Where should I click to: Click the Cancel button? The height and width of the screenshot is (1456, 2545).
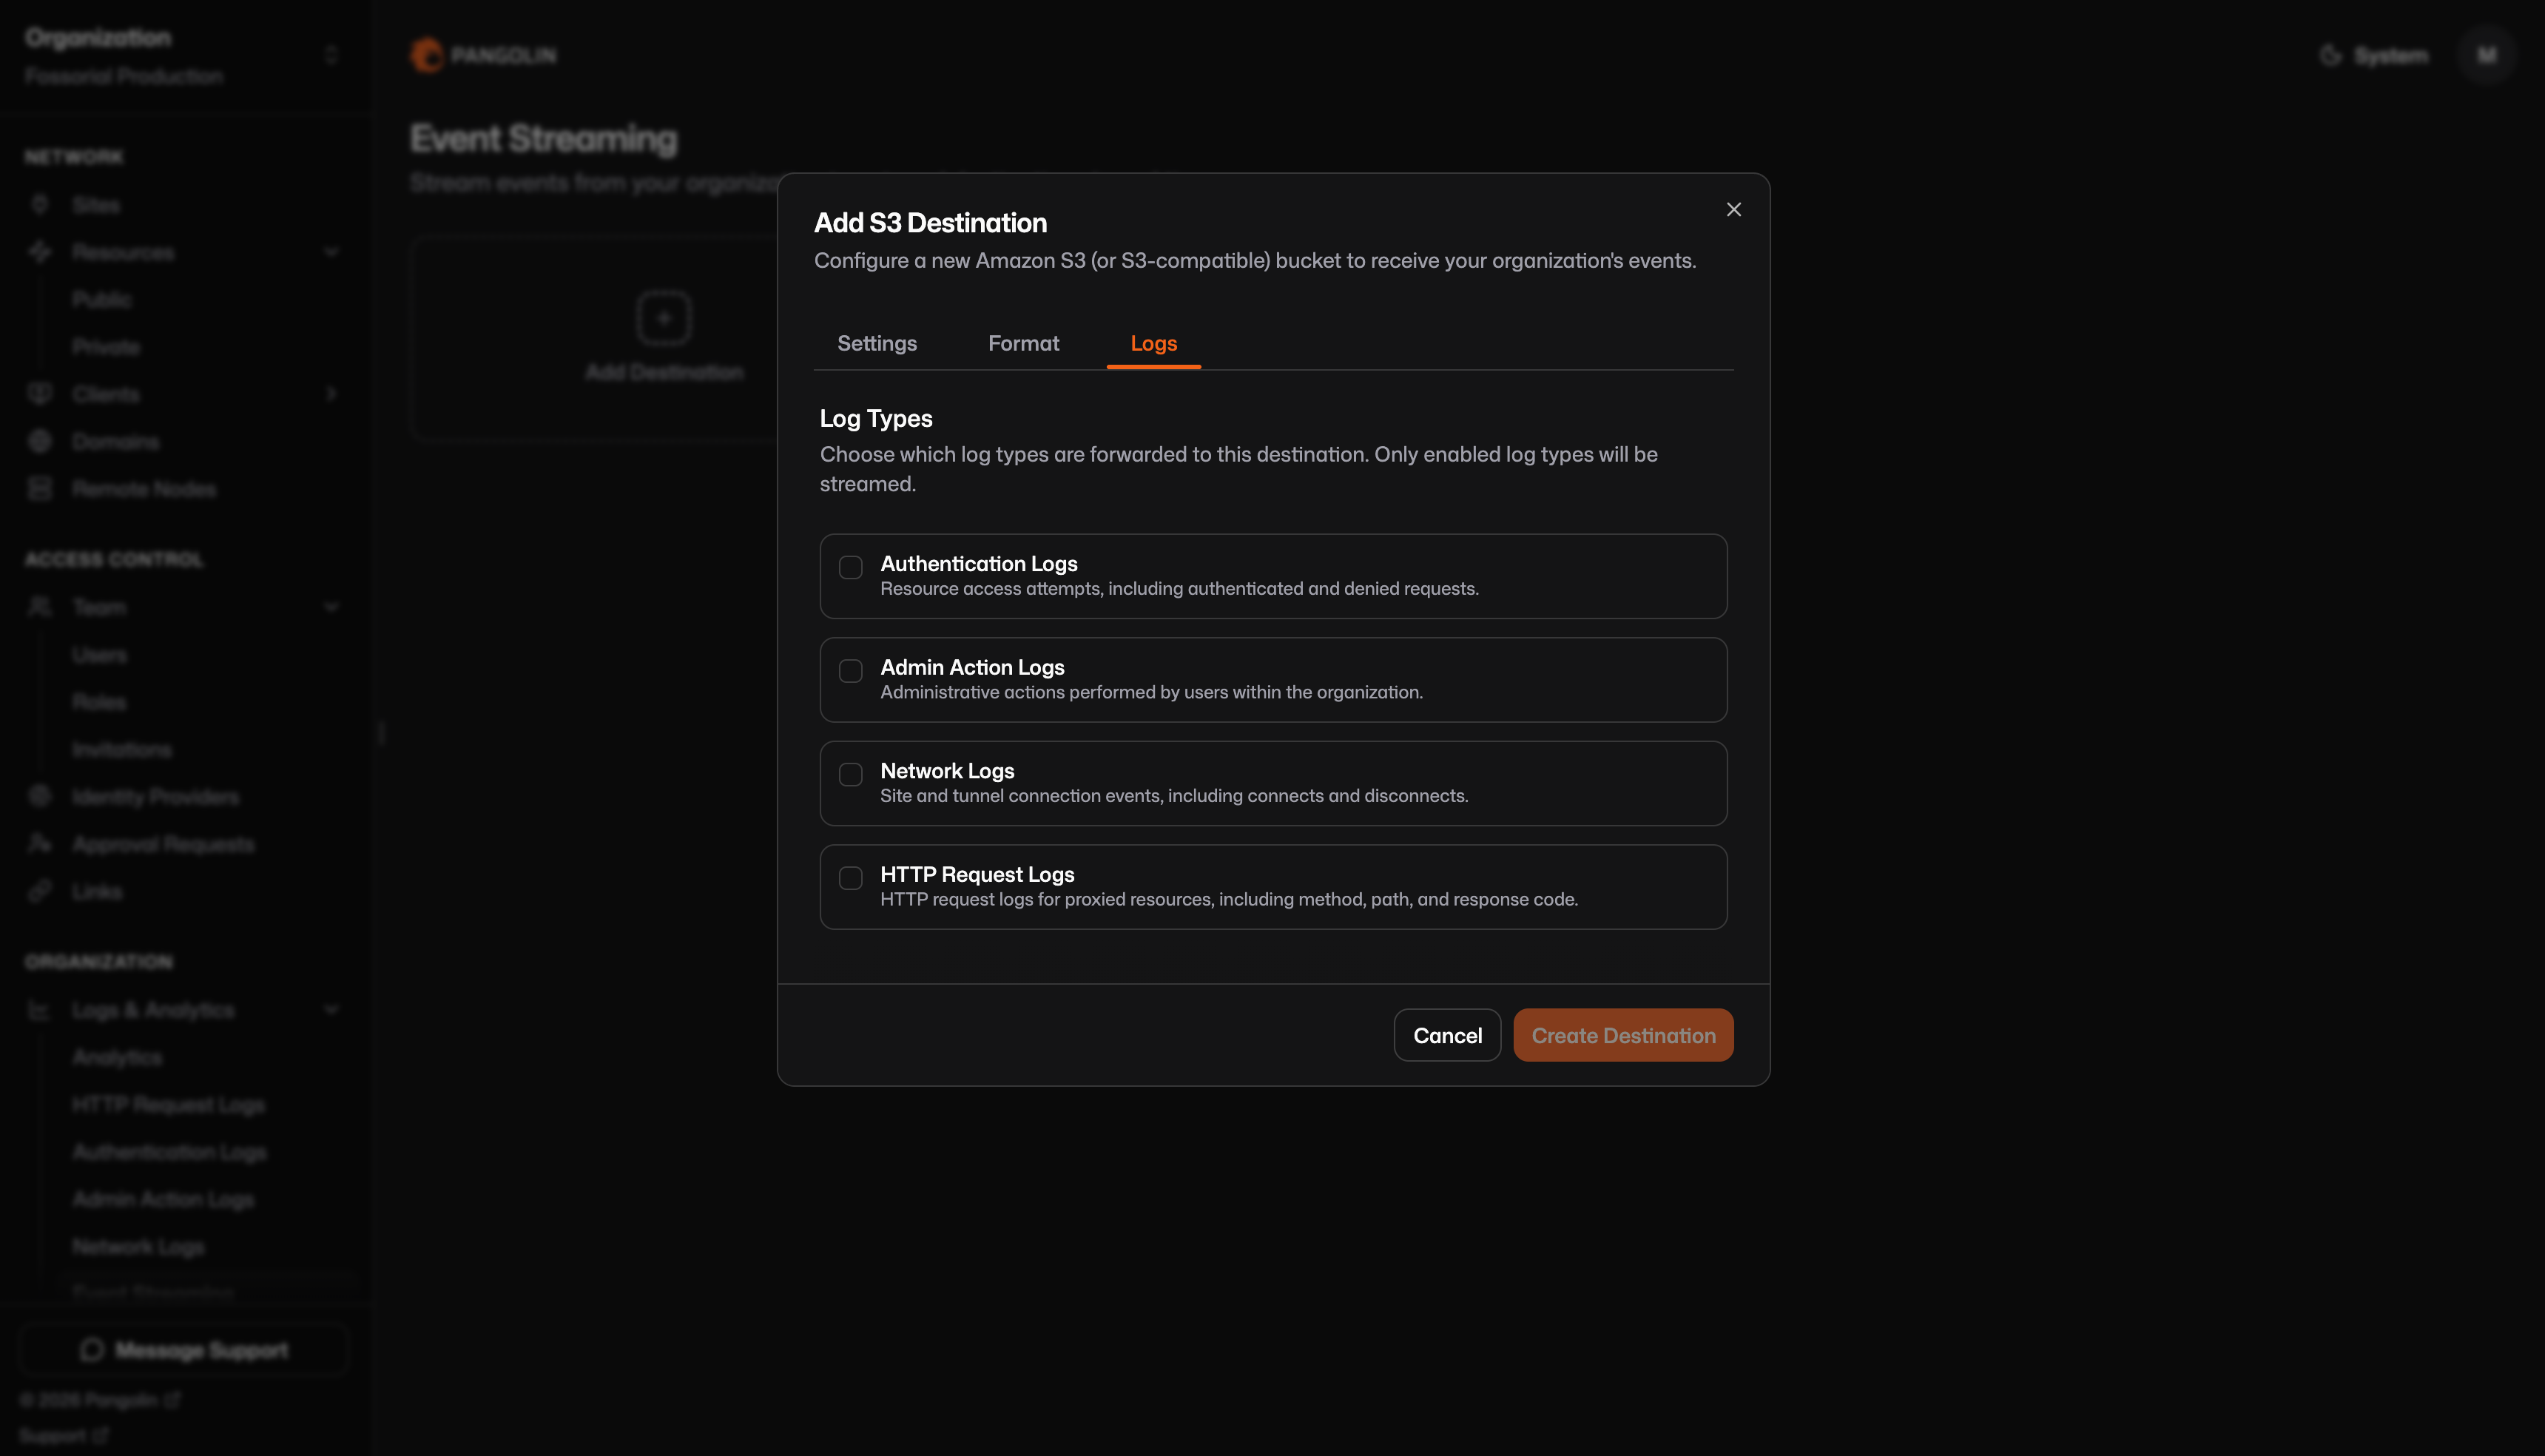pyautogui.click(x=1447, y=1035)
